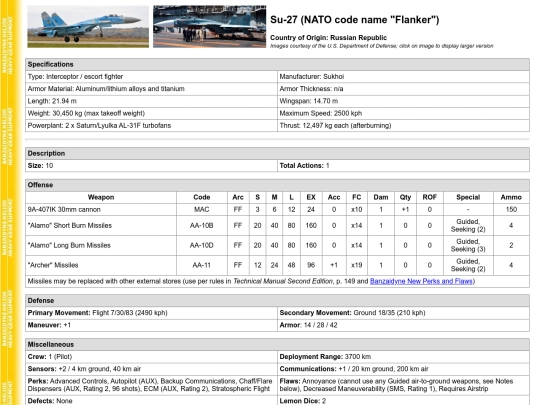Click Deployment Range: 3700 km cell

click(403, 357)
